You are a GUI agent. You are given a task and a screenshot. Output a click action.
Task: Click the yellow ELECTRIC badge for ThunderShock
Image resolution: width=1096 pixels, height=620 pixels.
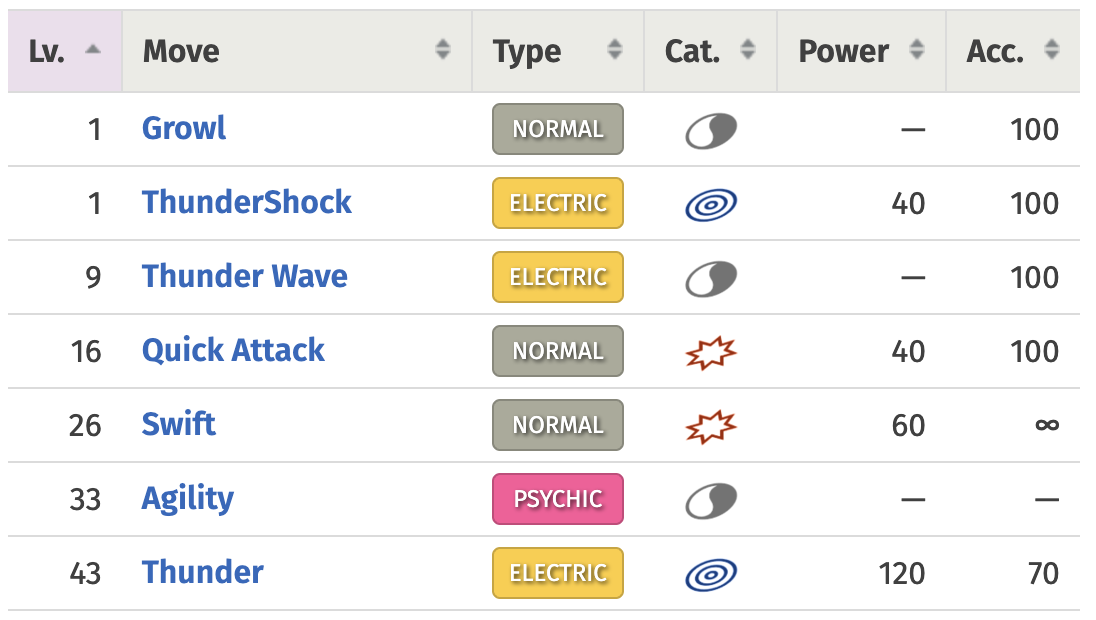coord(557,202)
